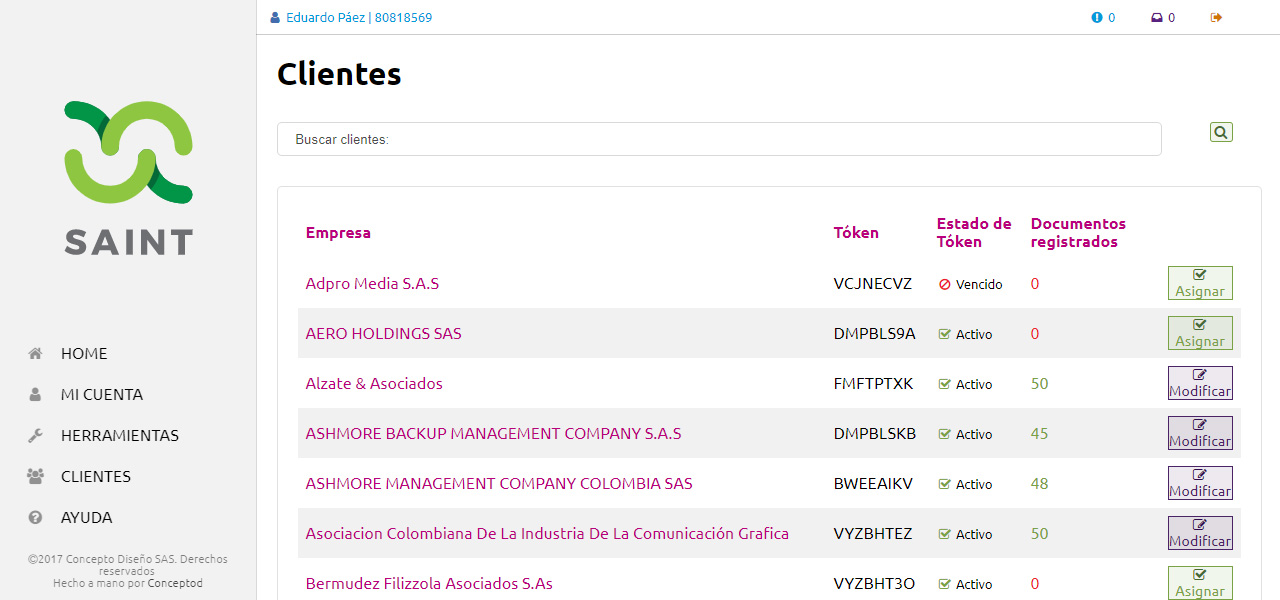Open the inbox tray icon in header
This screenshot has height=600, width=1280.
[1156, 18]
